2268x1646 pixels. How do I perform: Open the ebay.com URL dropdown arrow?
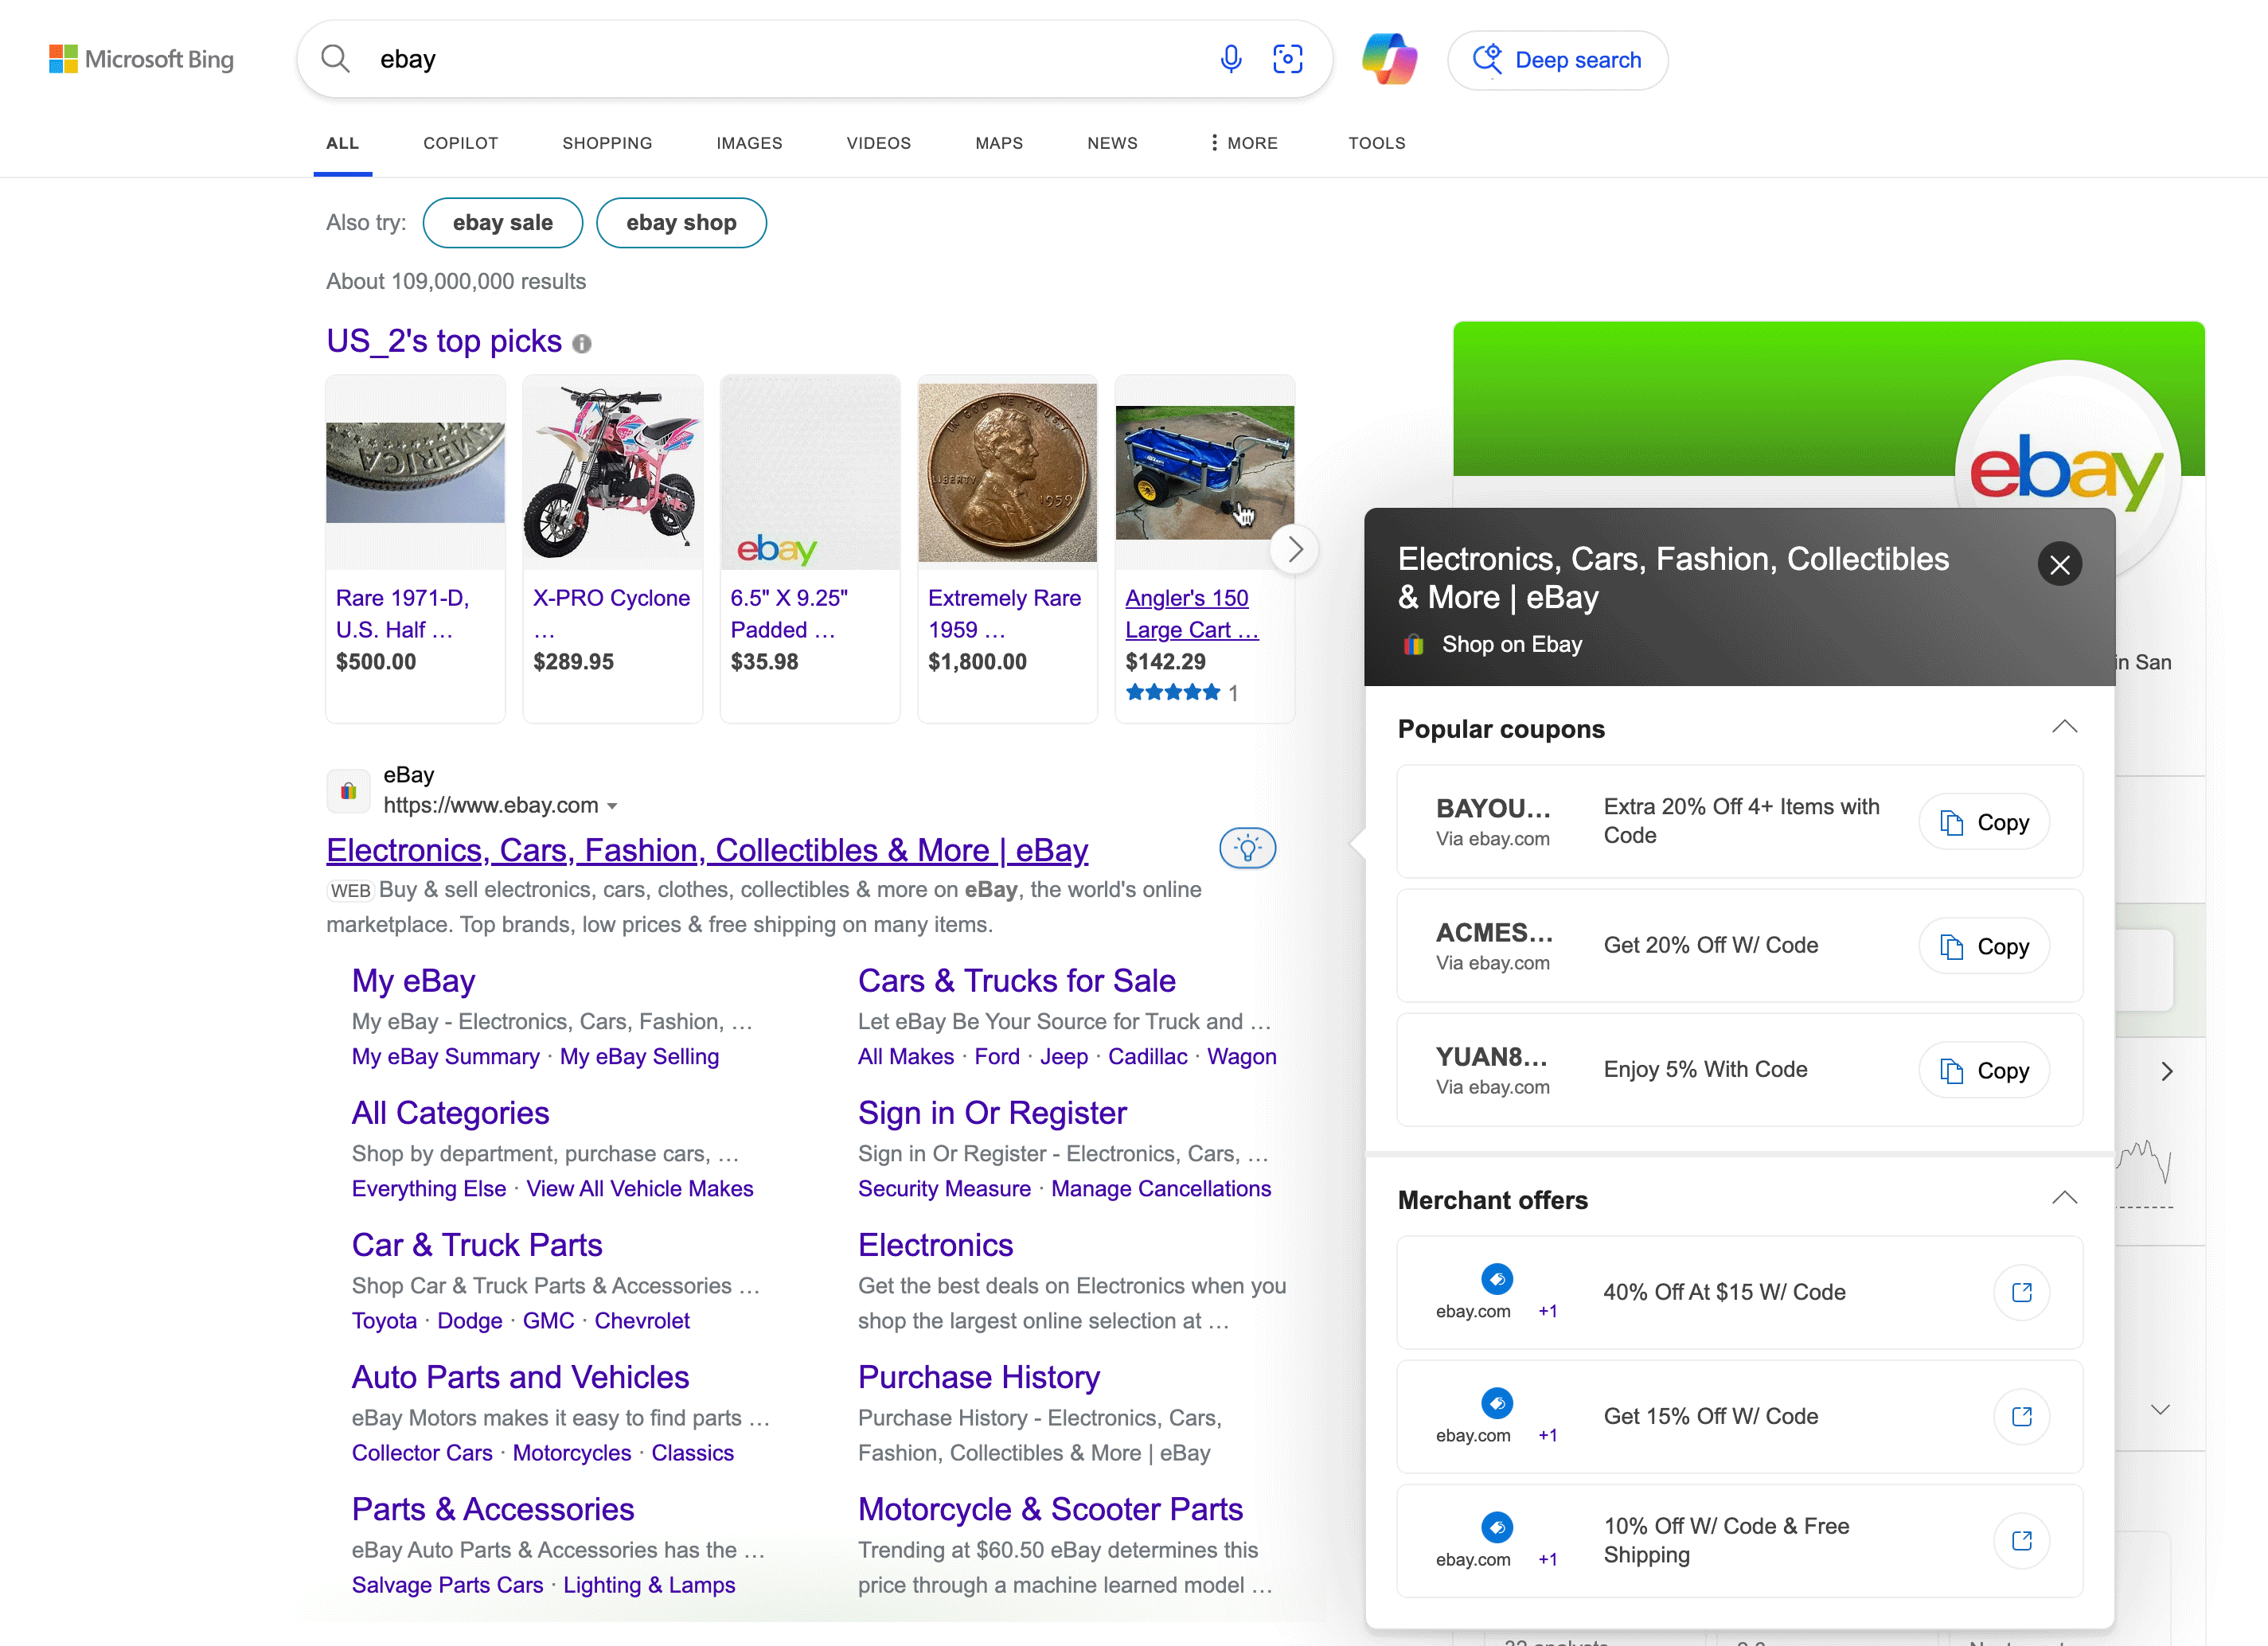click(612, 806)
